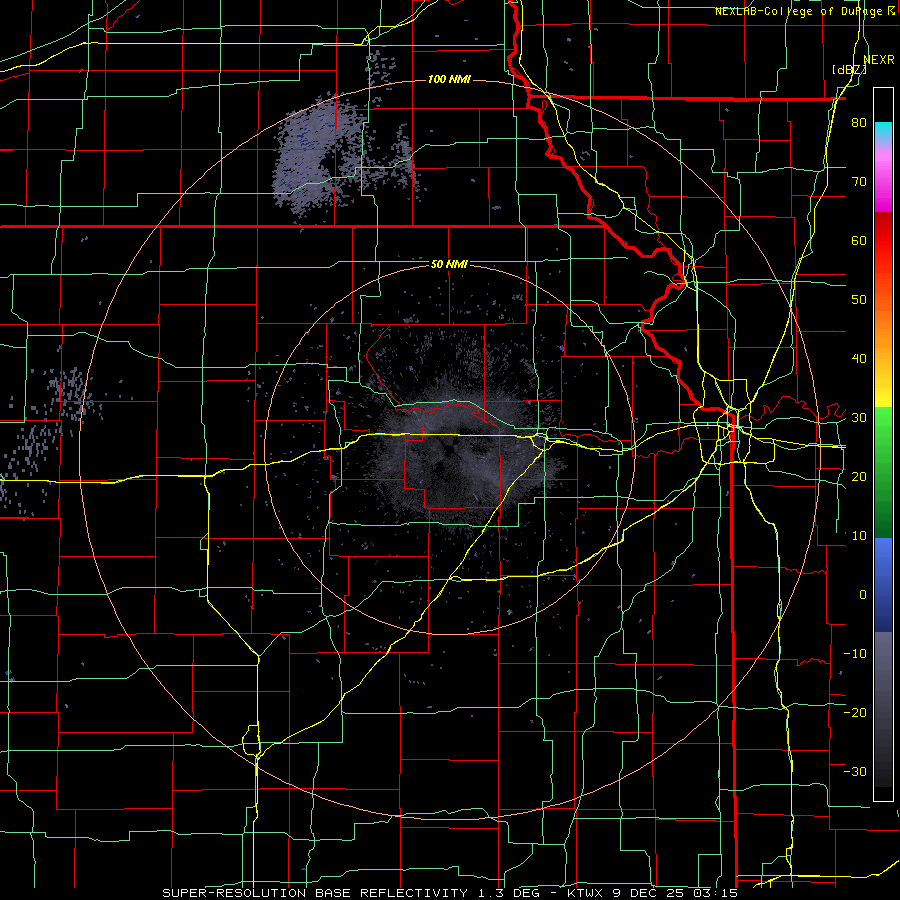The height and width of the screenshot is (900, 900).
Task: Click the 40 dBZ scale value
Action: tap(859, 359)
